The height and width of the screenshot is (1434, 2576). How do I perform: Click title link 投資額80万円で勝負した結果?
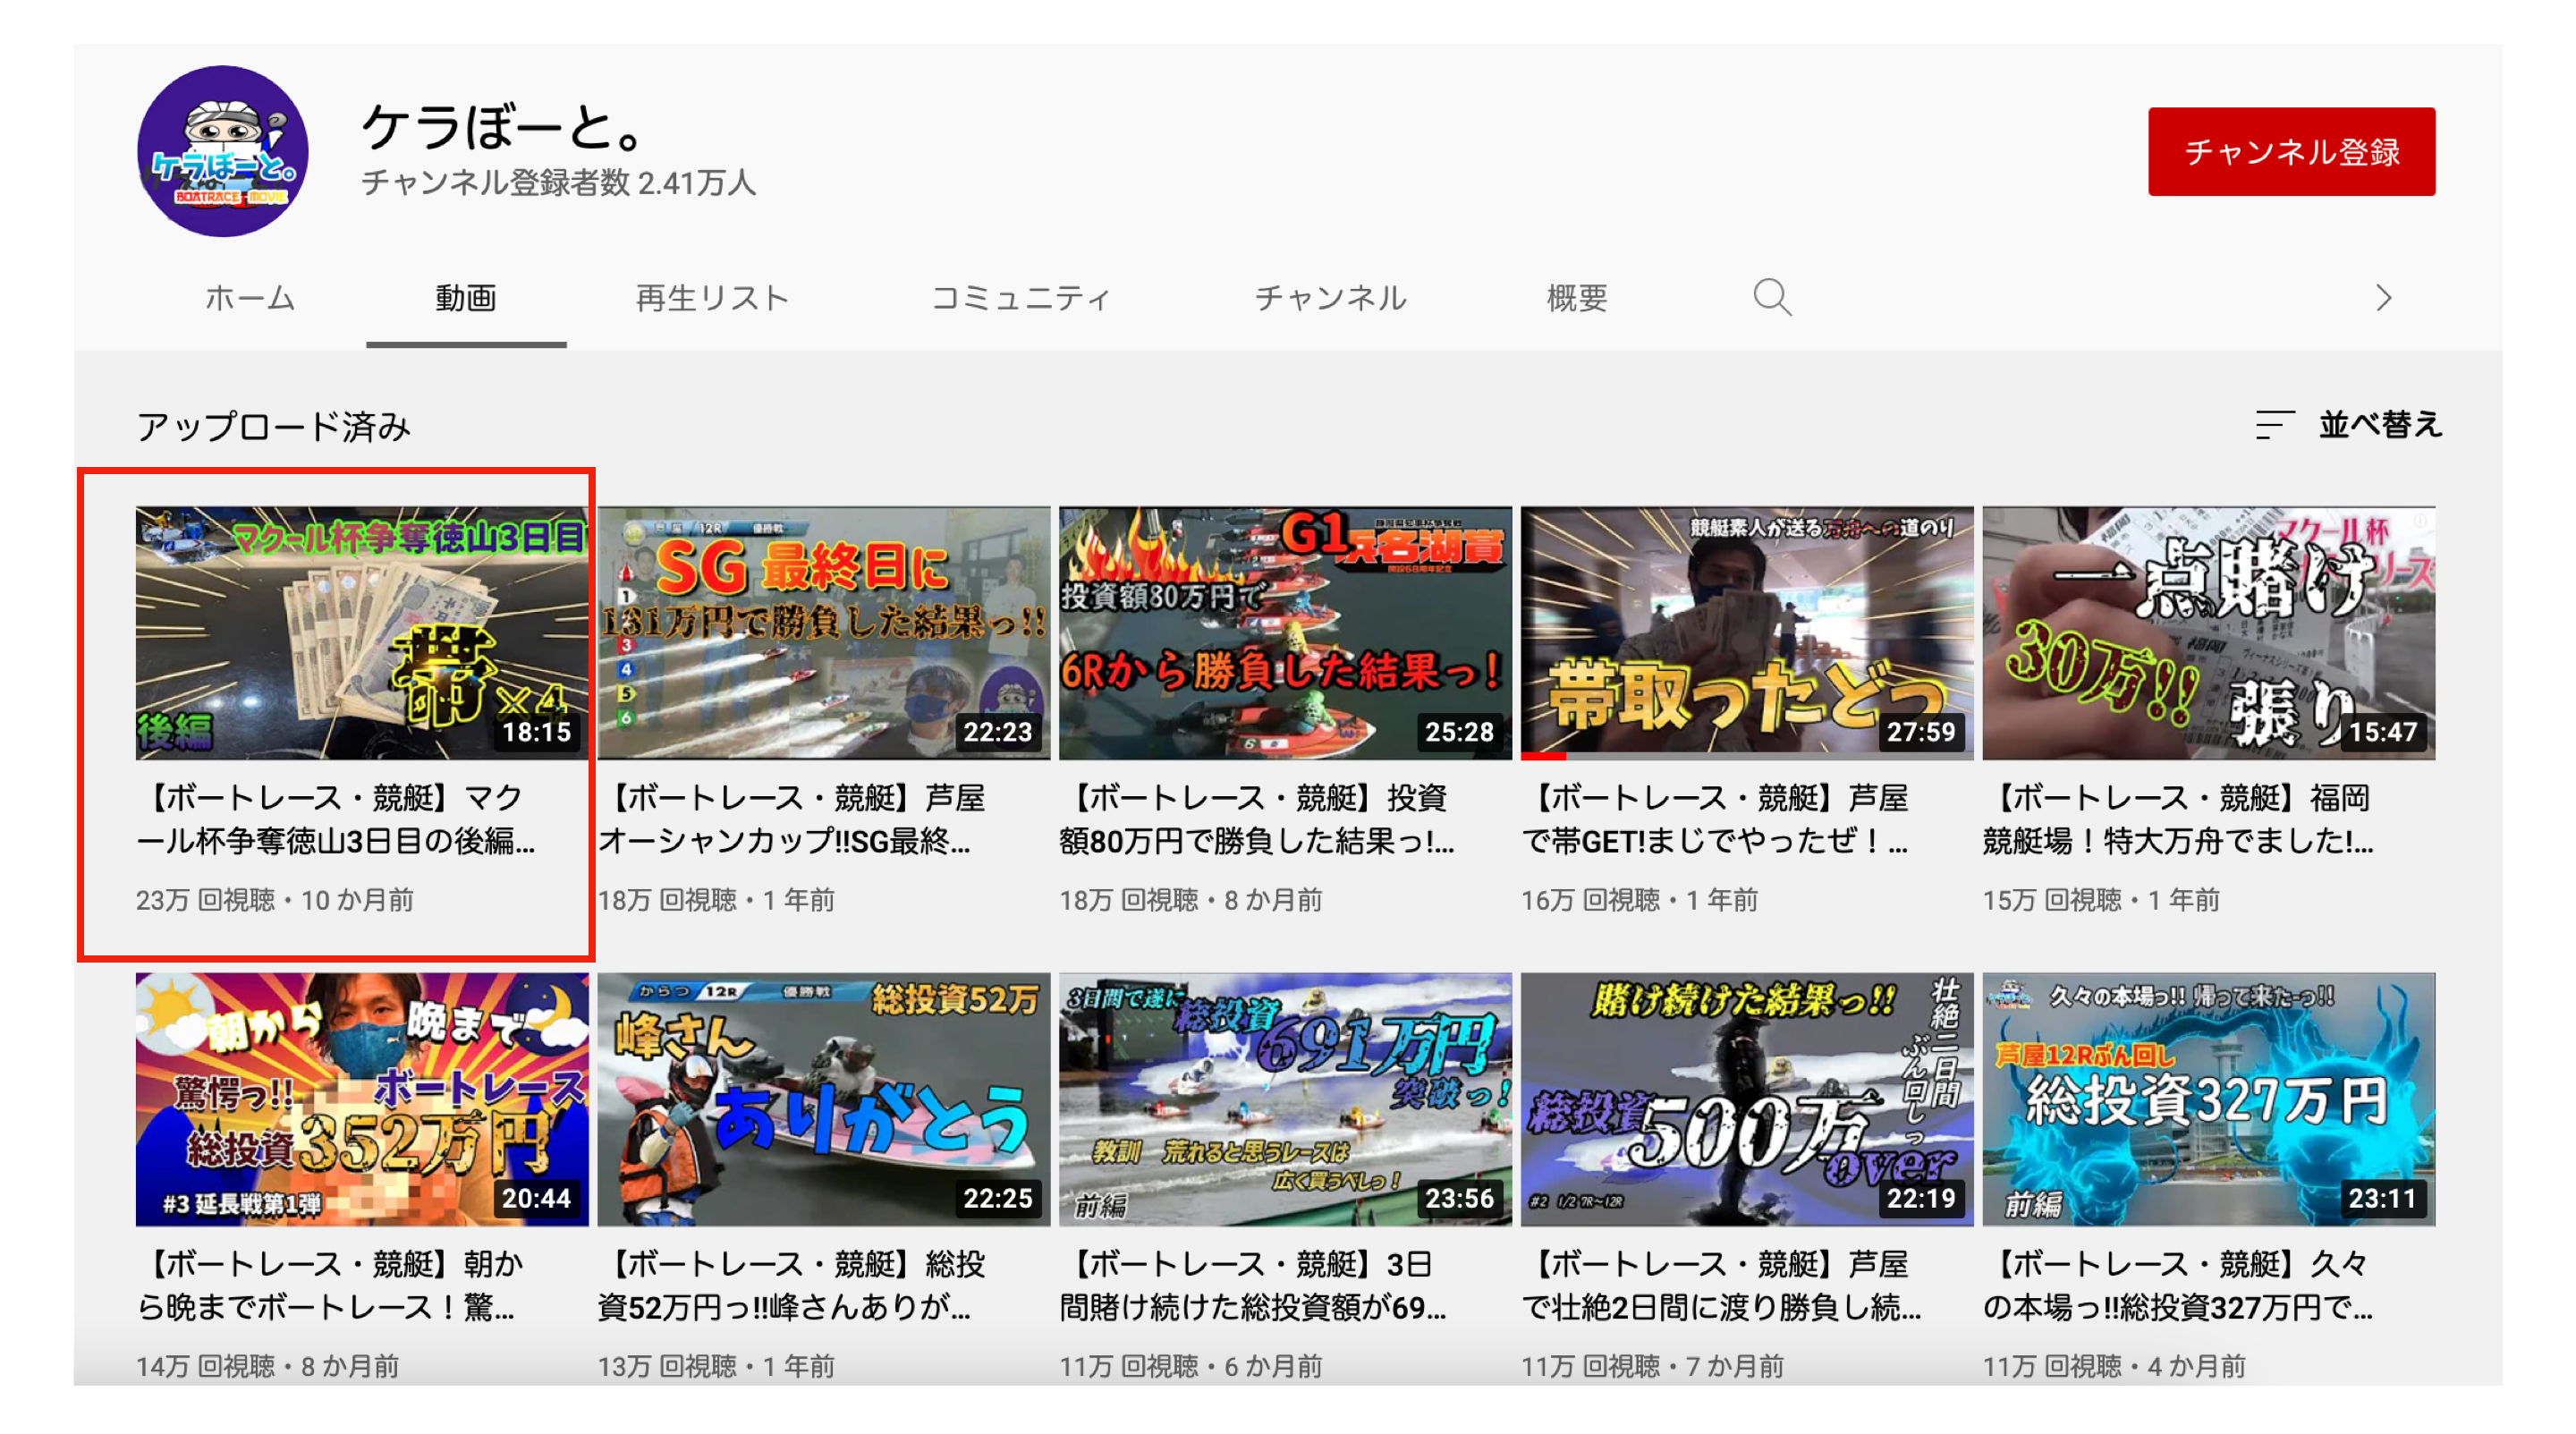1255,819
